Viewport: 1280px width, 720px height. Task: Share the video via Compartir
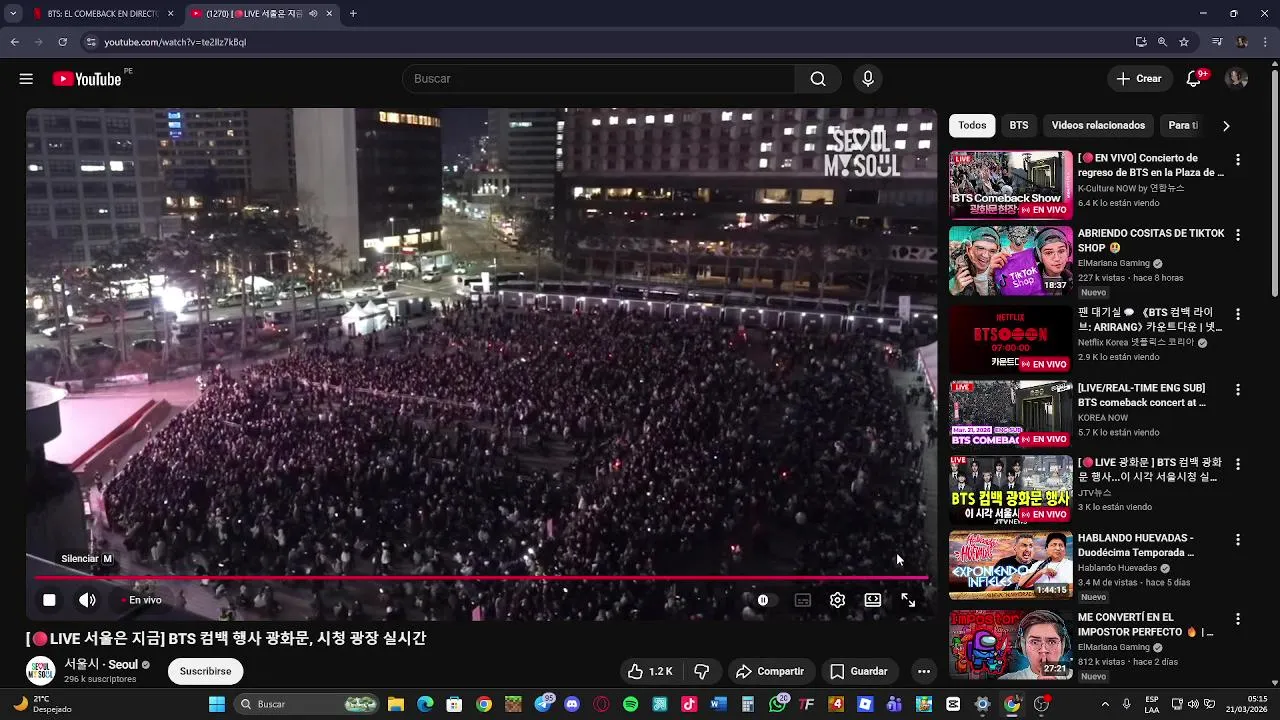click(770, 671)
